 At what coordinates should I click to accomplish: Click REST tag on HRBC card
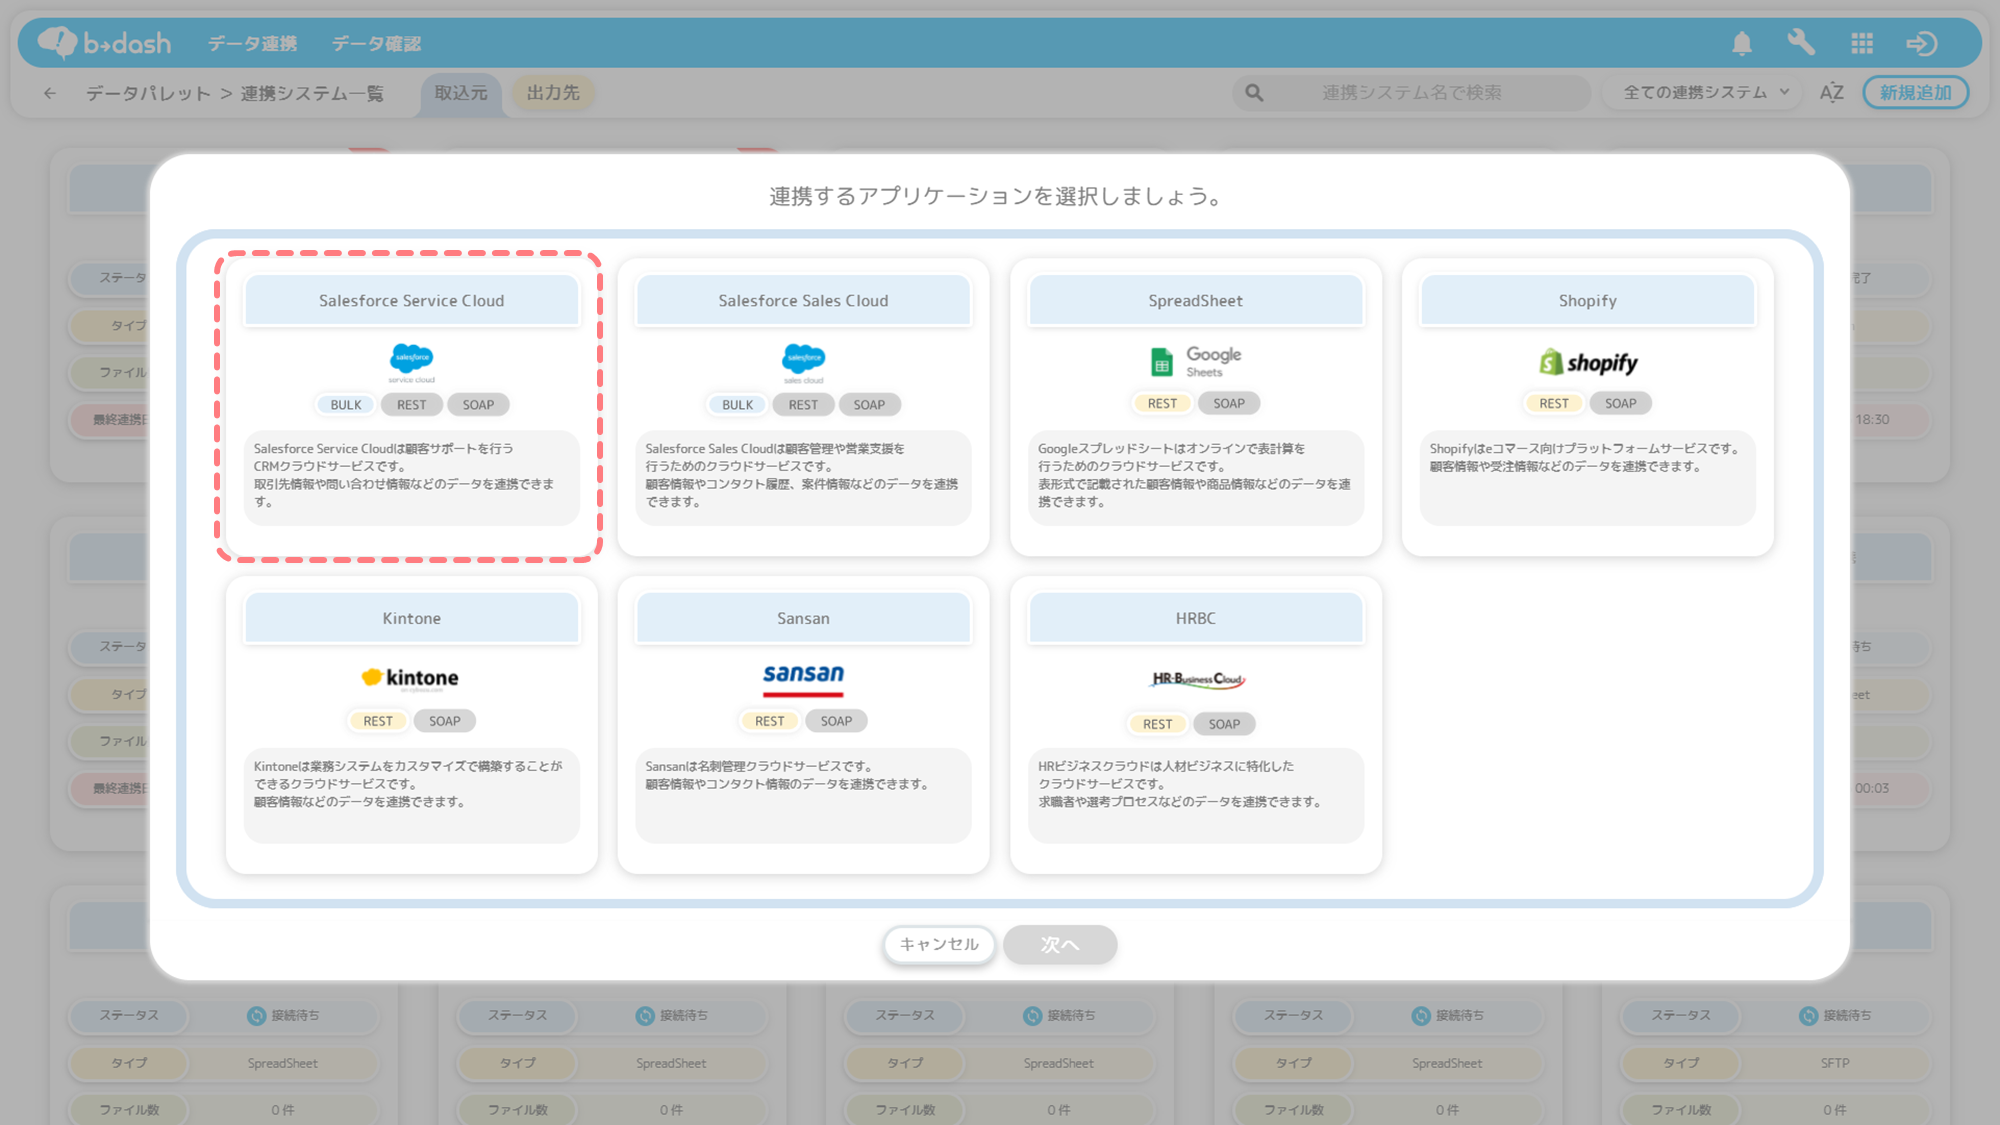[x=1158, y=724]
